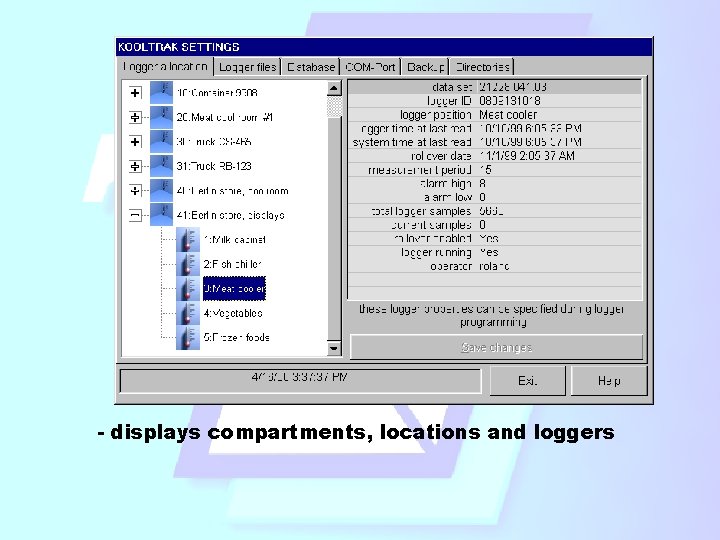Select the Berlin store, displays label

point(231,215)
